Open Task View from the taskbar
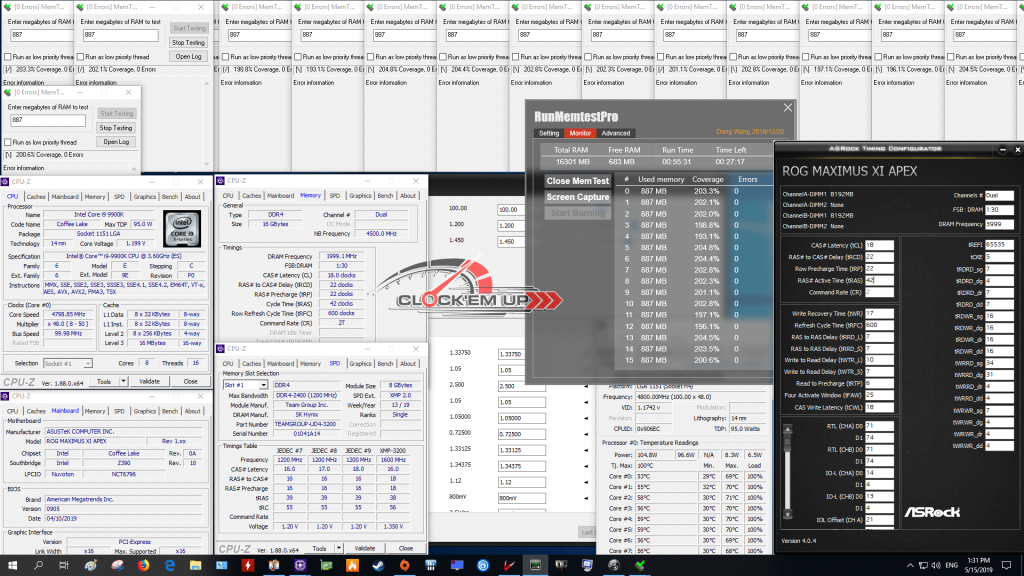 64,565
